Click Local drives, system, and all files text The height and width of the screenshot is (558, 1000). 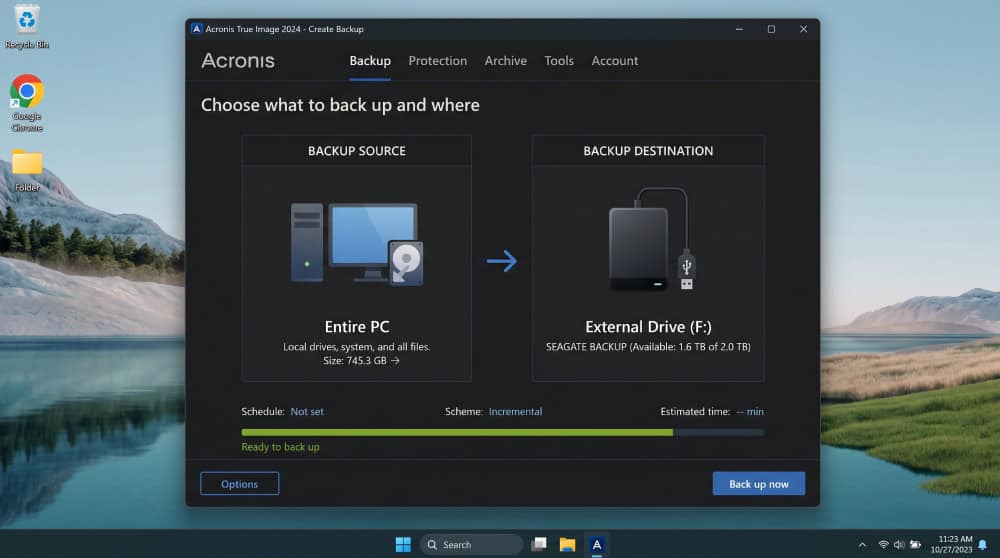357,347
